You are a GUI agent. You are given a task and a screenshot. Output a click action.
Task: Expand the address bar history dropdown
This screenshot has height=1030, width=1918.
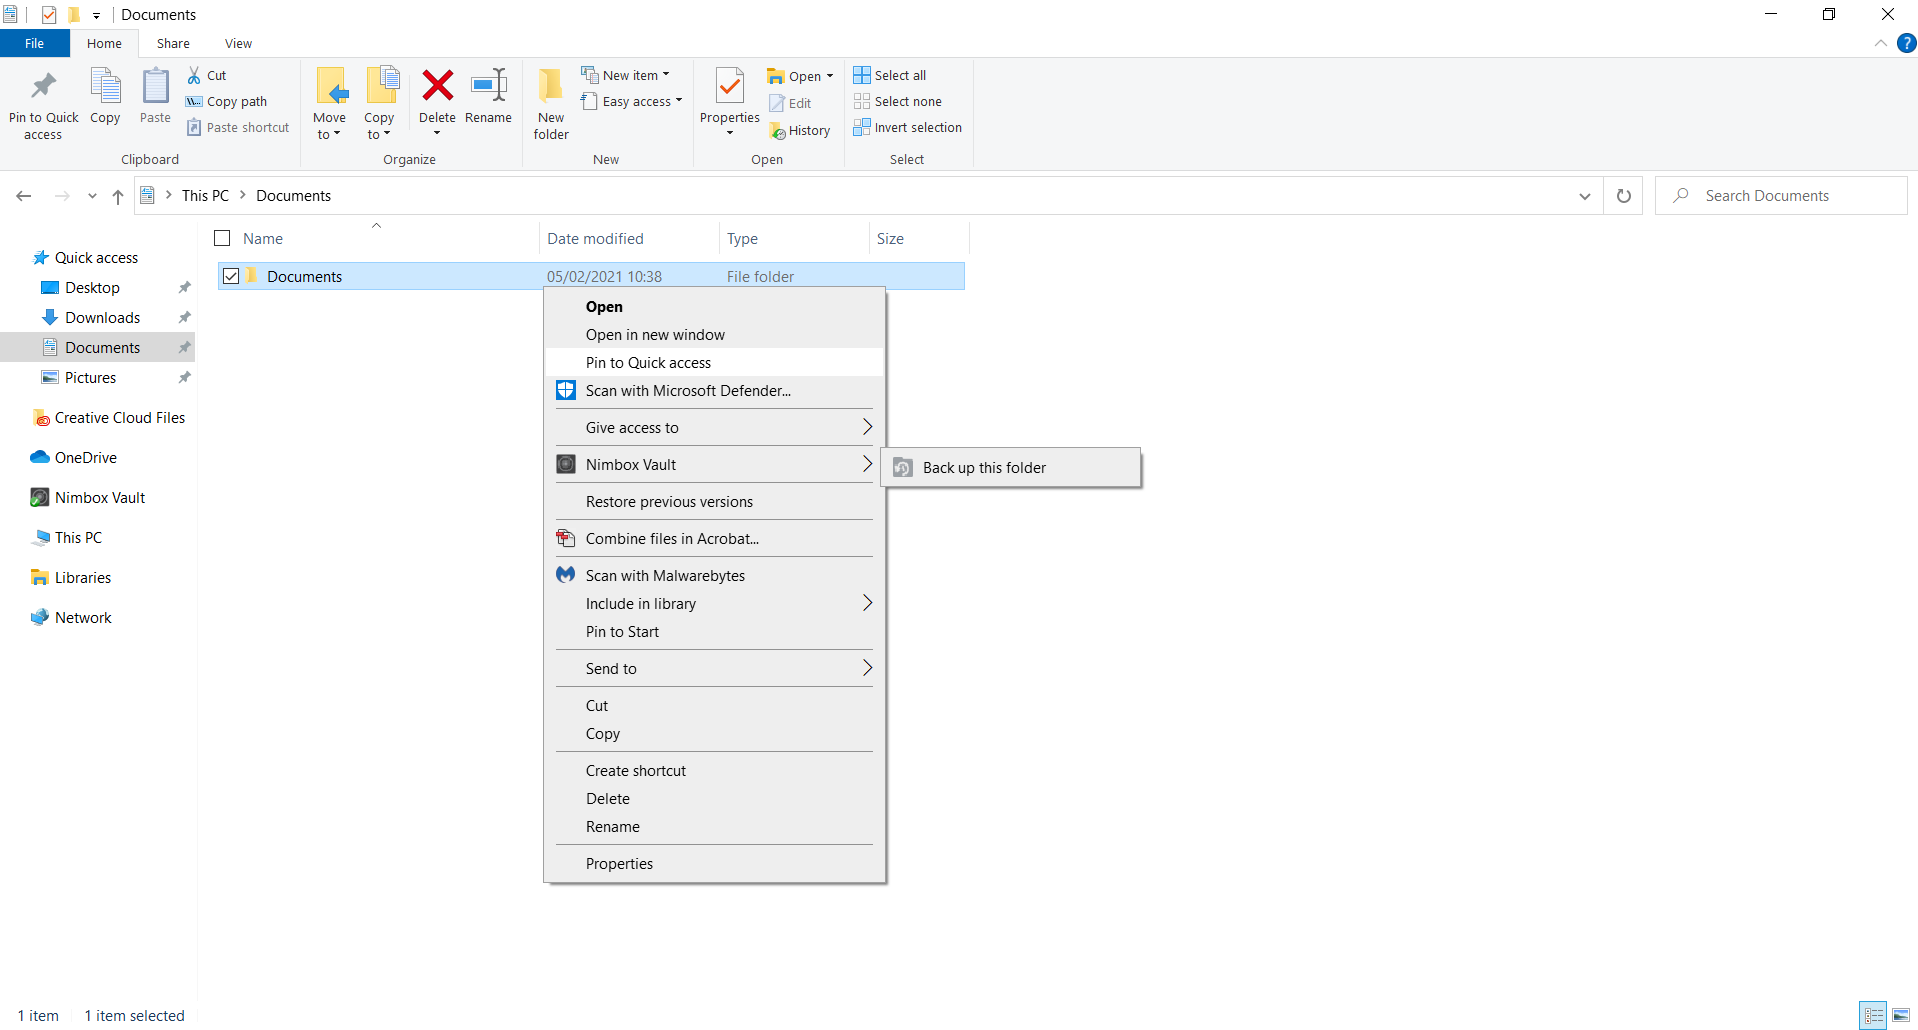pos(1585,196)
